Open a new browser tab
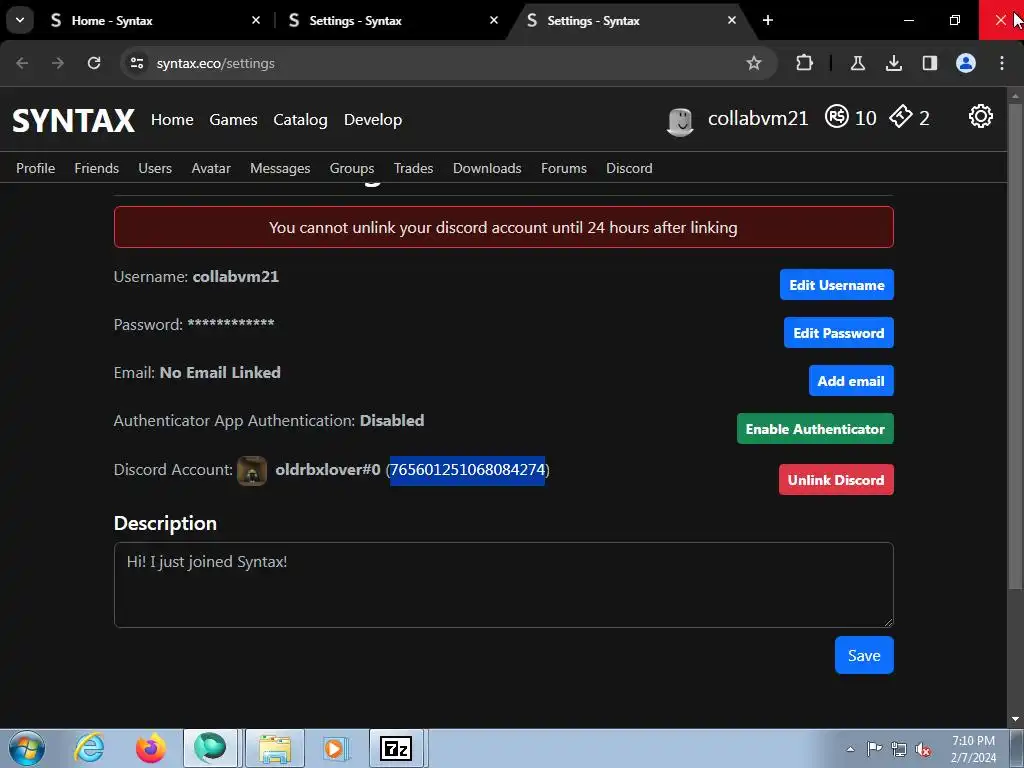This screenshot has width=1024, height=768. pyautogui.click(x=768, y=21)
